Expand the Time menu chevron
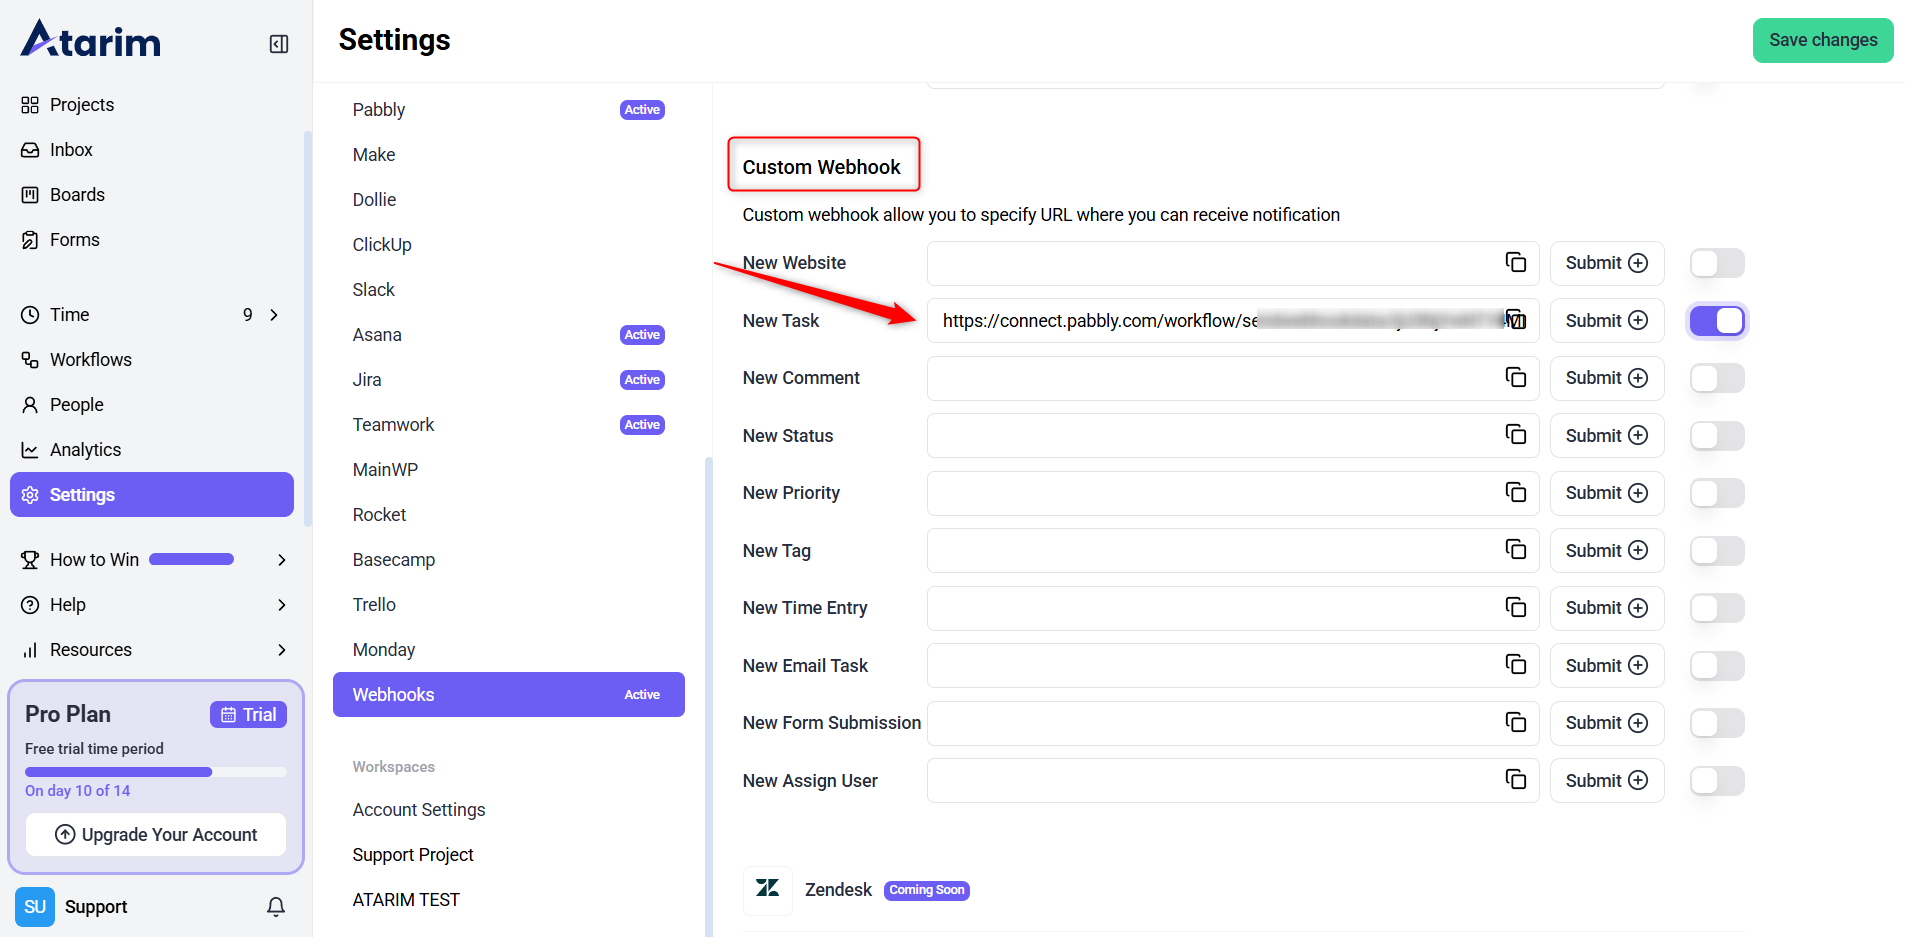Screen dimensions: 1905x937 tap(274, 315)
